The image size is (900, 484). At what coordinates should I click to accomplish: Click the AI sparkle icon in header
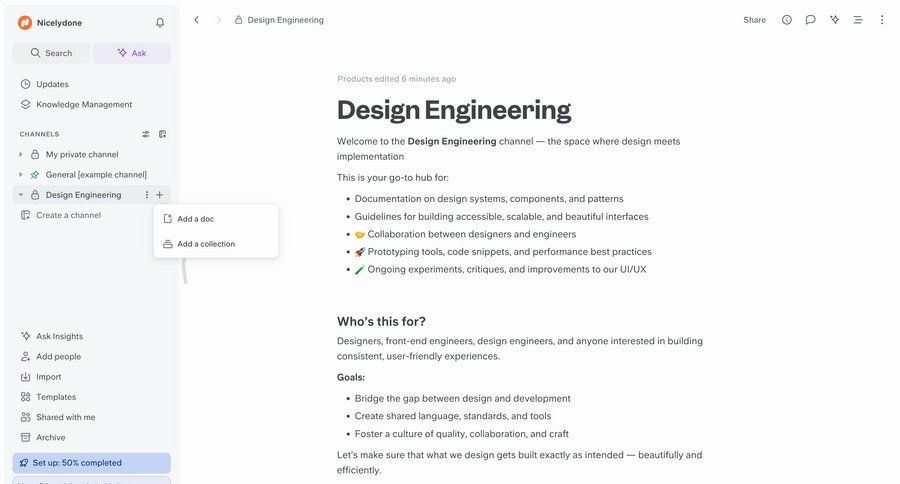point(835,20)
